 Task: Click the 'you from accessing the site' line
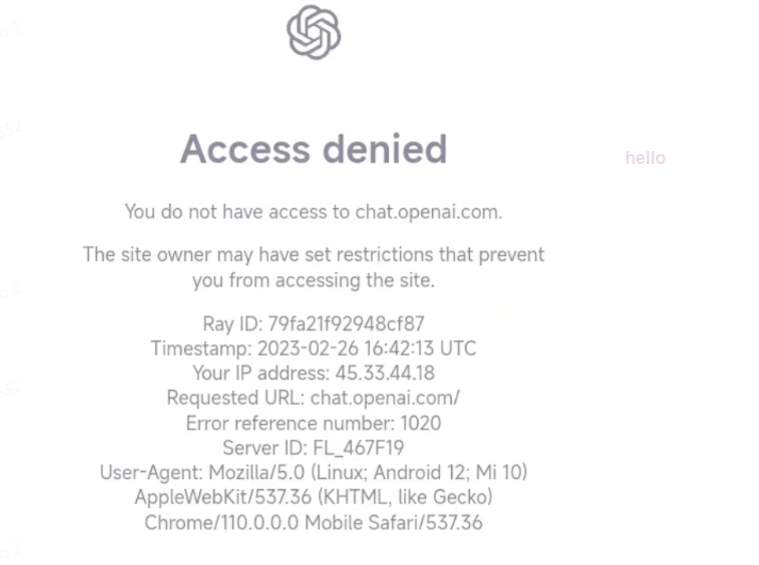[313, 280]
